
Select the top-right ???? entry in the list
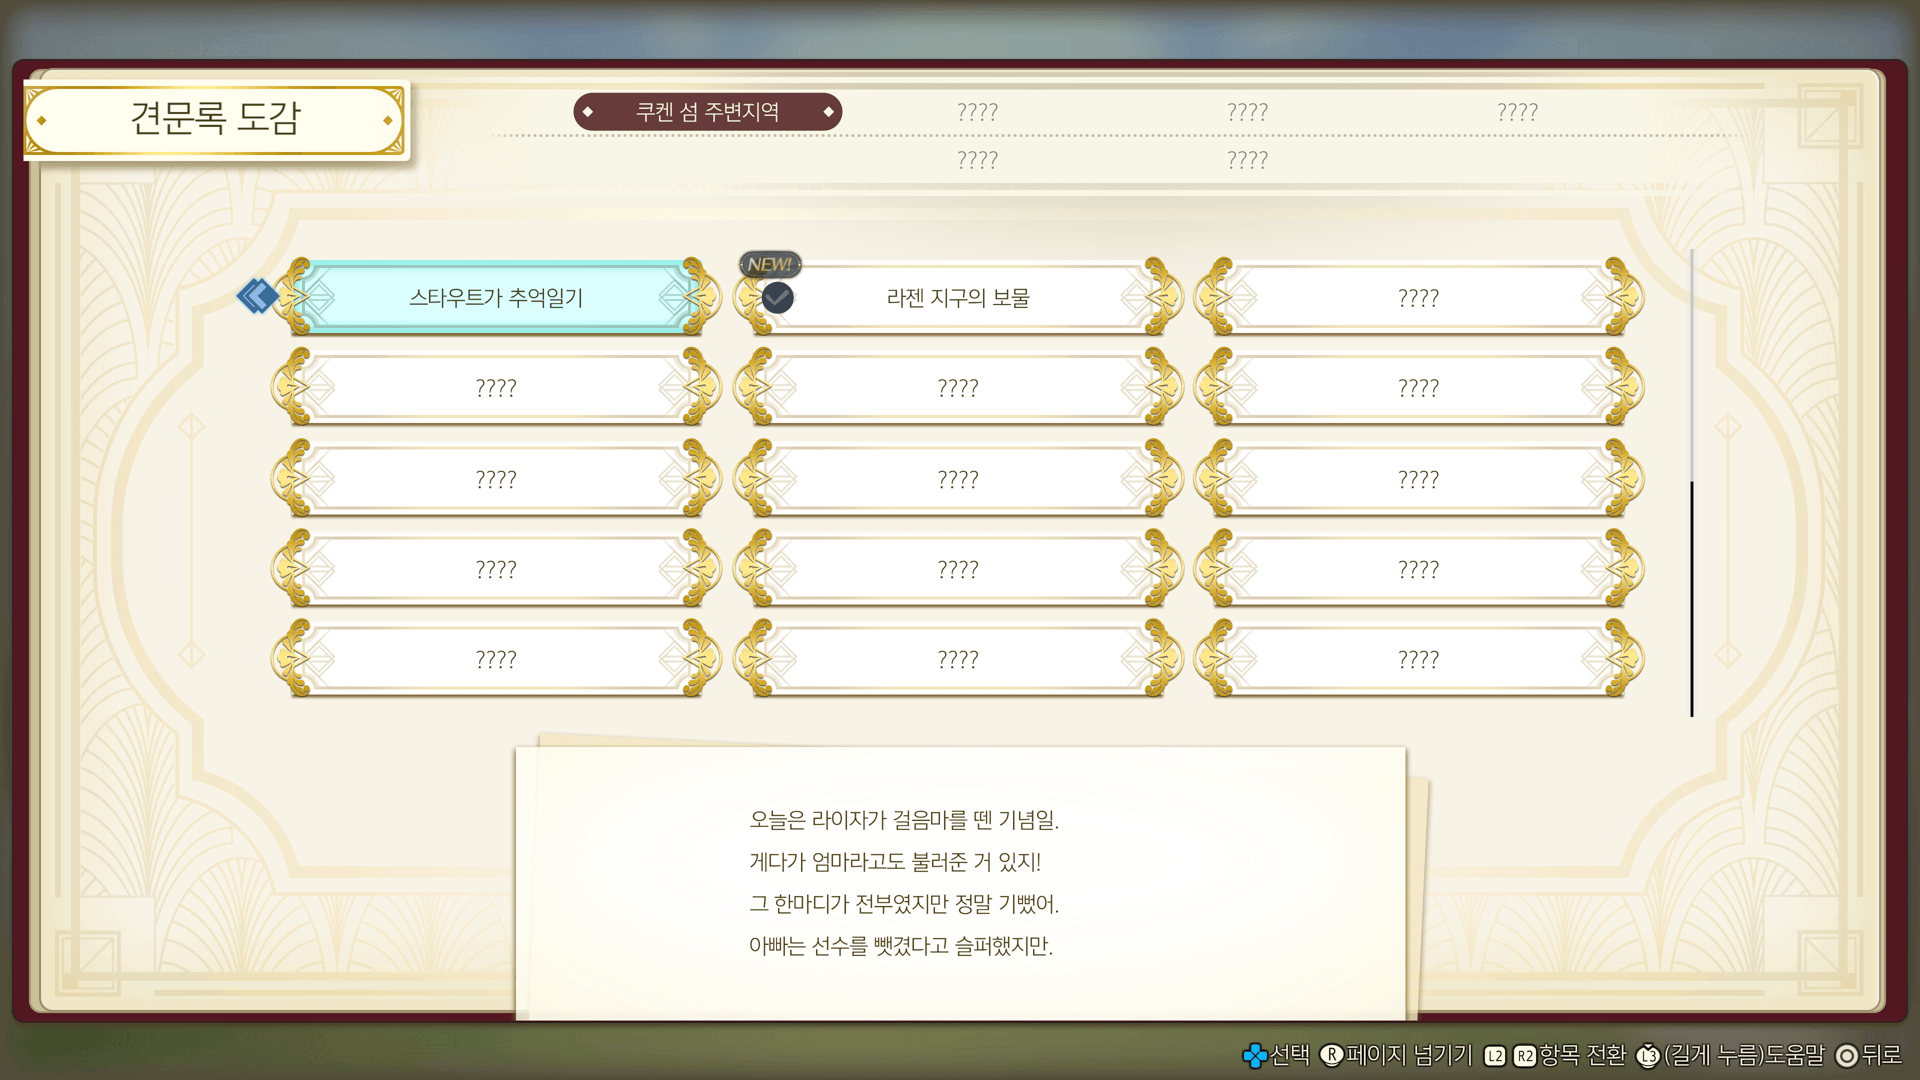point(1418,297)
